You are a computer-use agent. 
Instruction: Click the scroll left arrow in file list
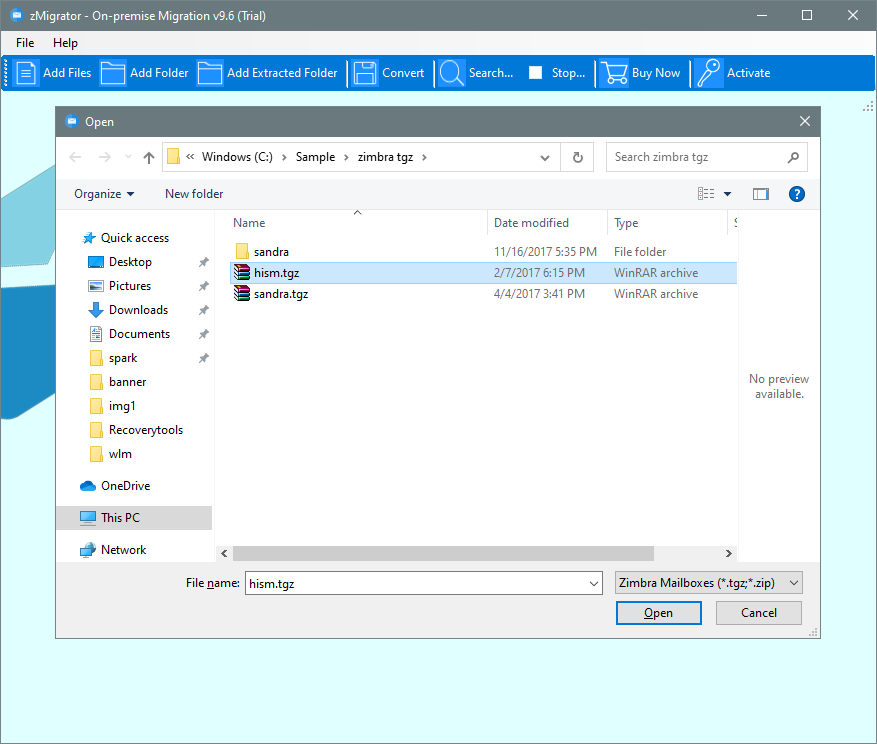[224, 553]
